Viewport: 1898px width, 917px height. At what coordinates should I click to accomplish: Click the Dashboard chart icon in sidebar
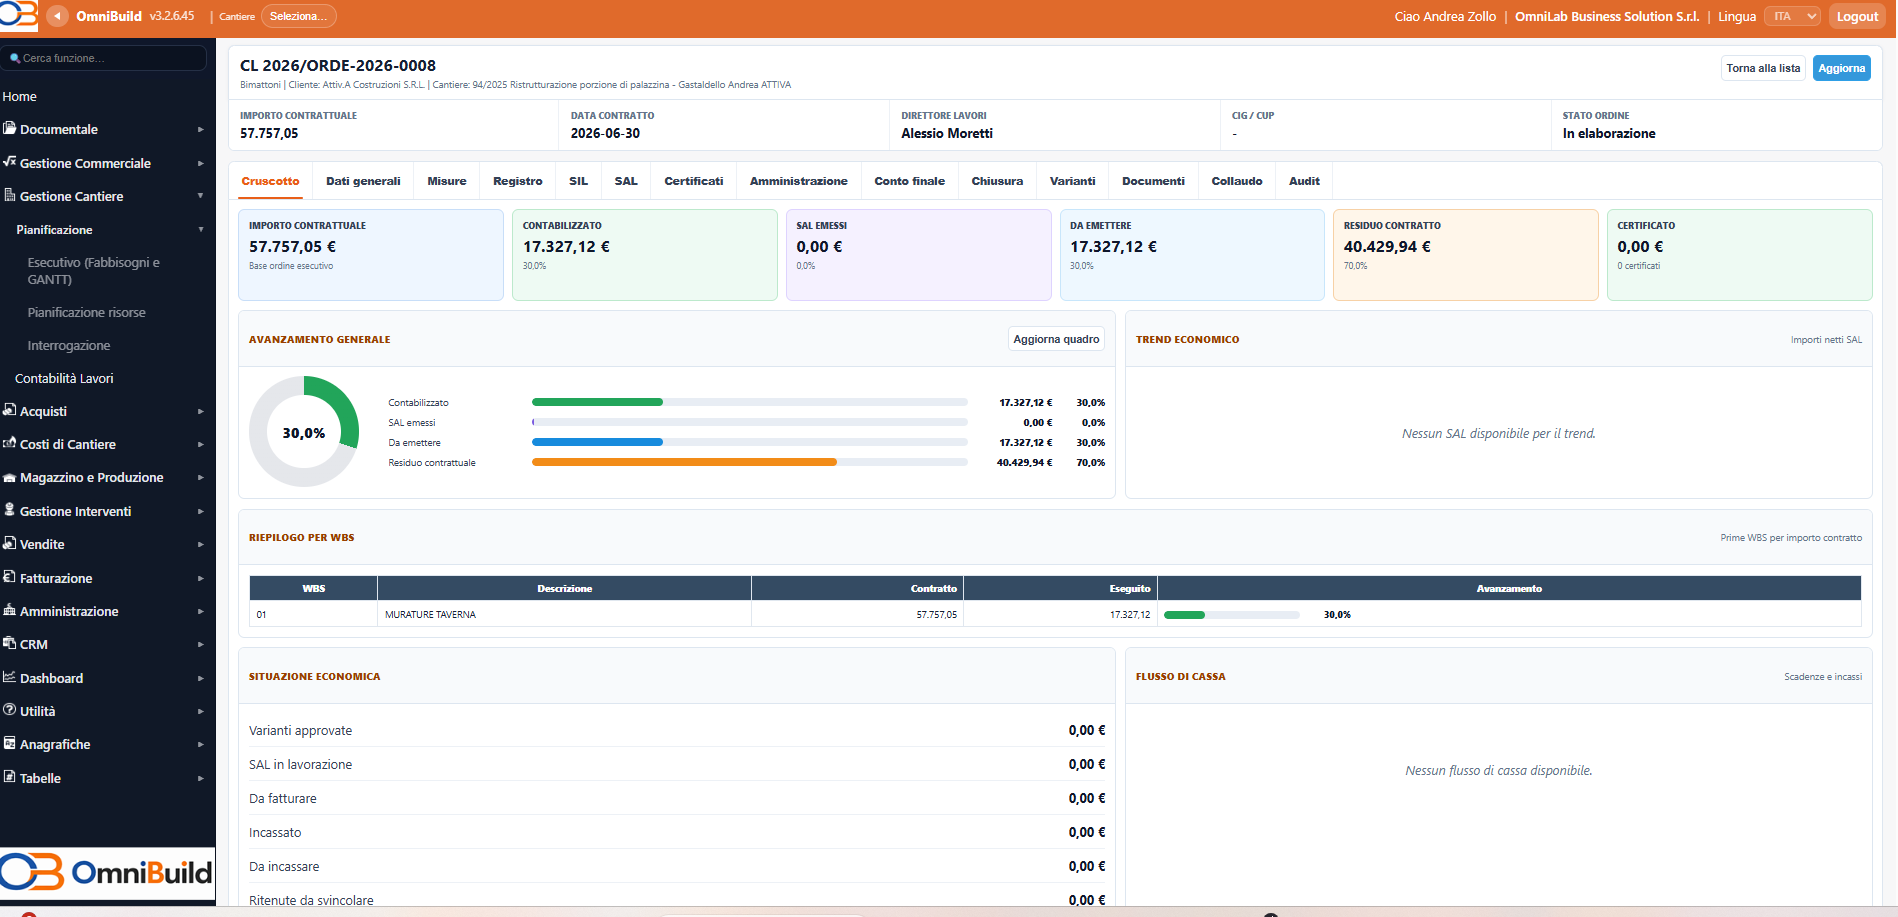(9, 677)
